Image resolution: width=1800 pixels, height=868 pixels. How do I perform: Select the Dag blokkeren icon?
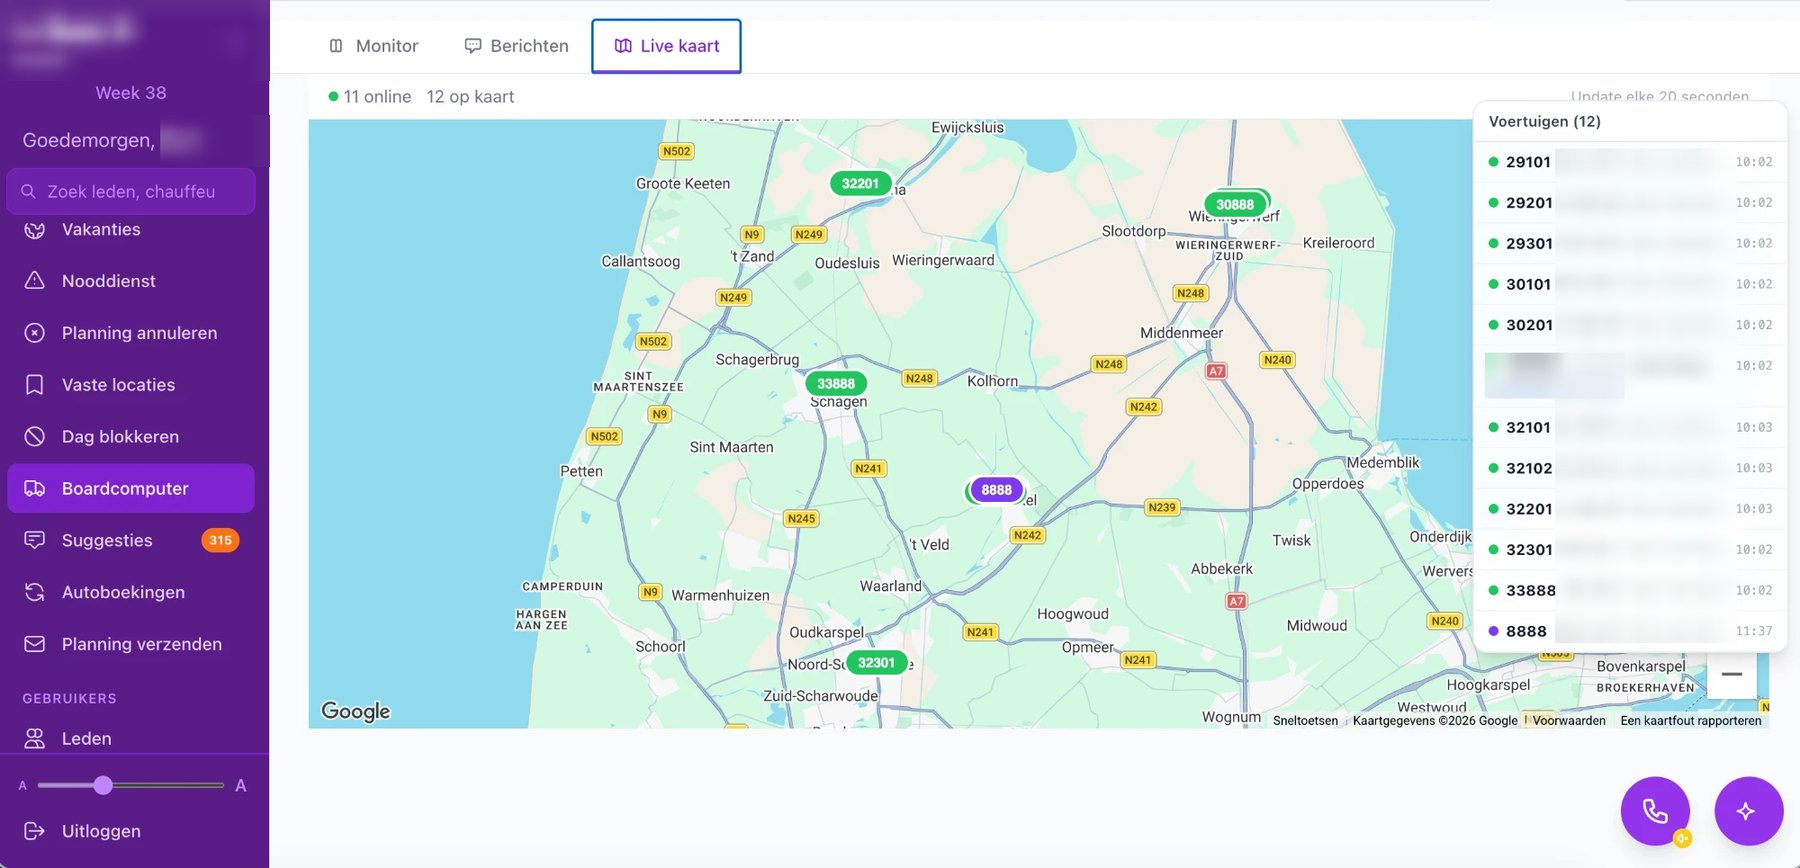pyautogui.click(x=35, y=437)
